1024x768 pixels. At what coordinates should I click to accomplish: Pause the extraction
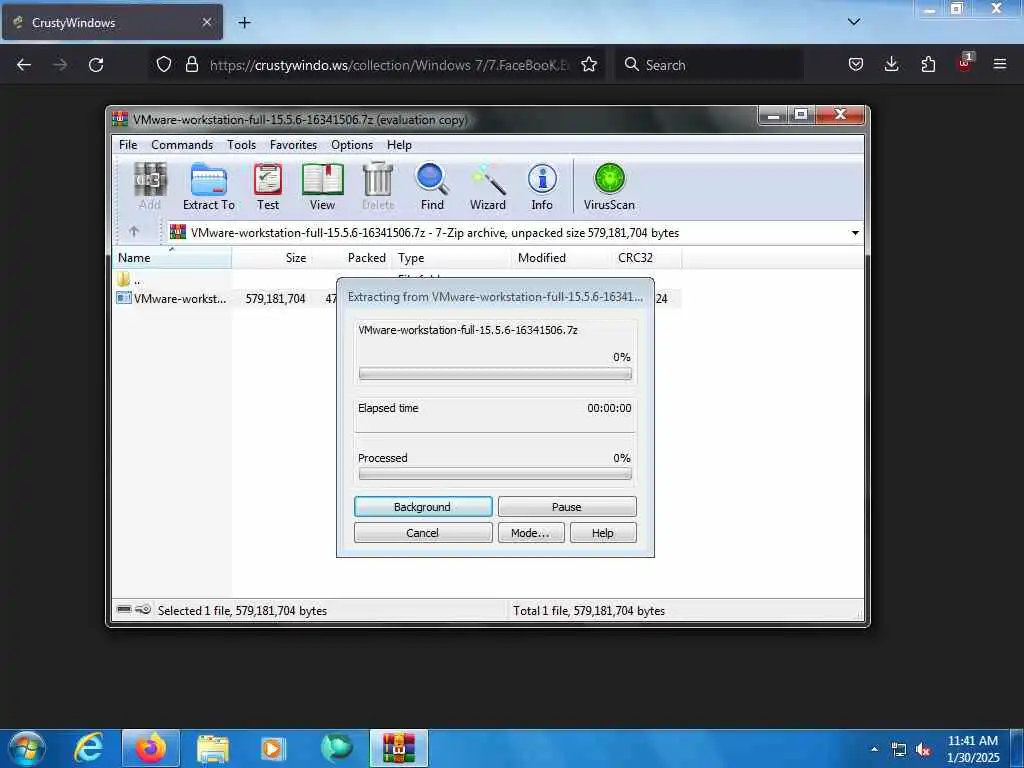[x=567, y=507]
